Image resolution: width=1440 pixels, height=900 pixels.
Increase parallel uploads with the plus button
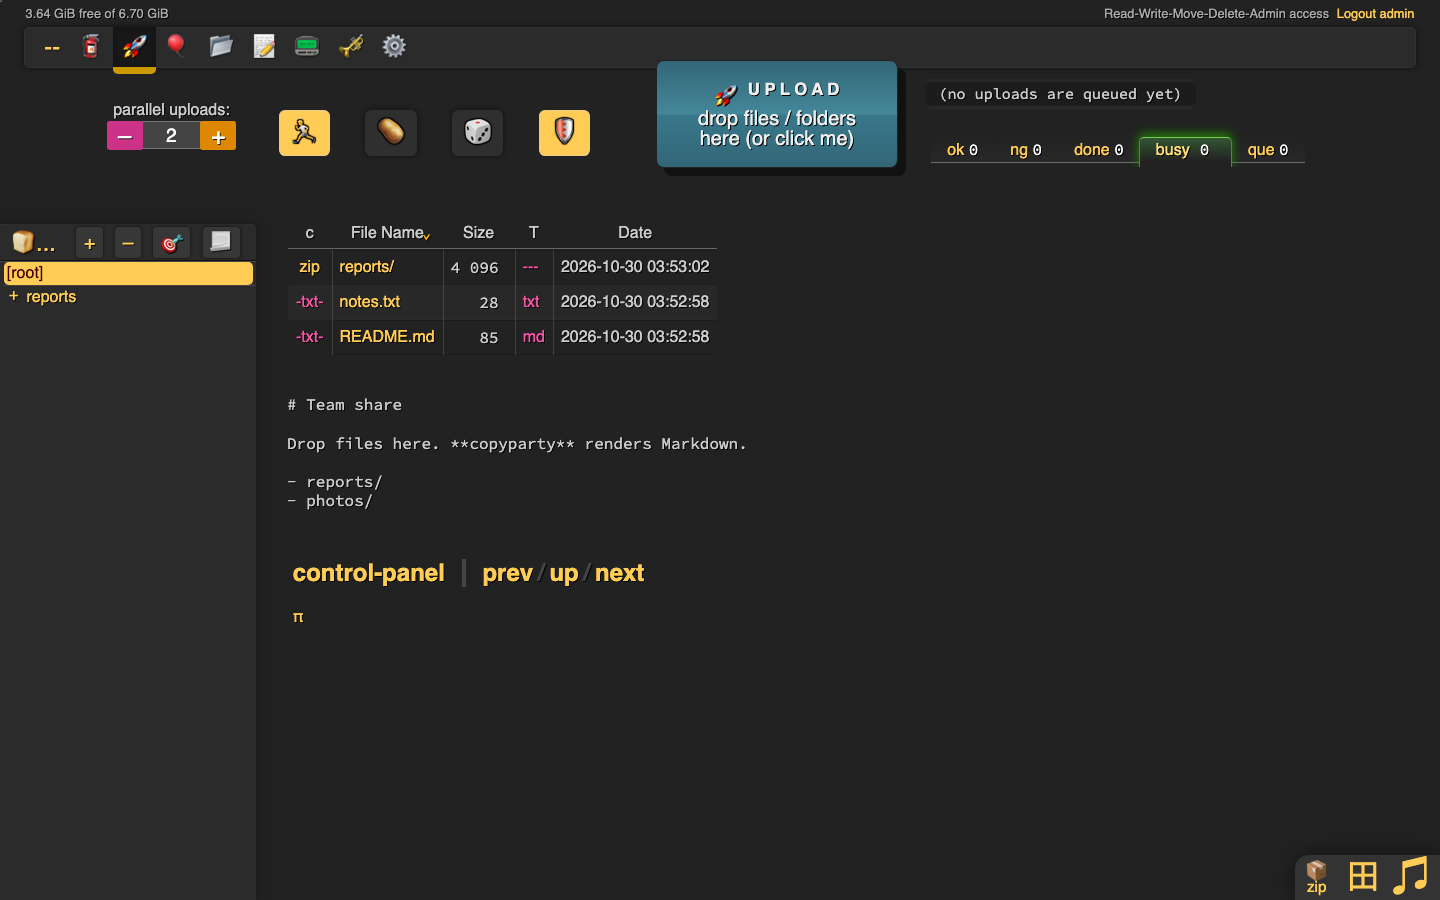click(218, 136)
